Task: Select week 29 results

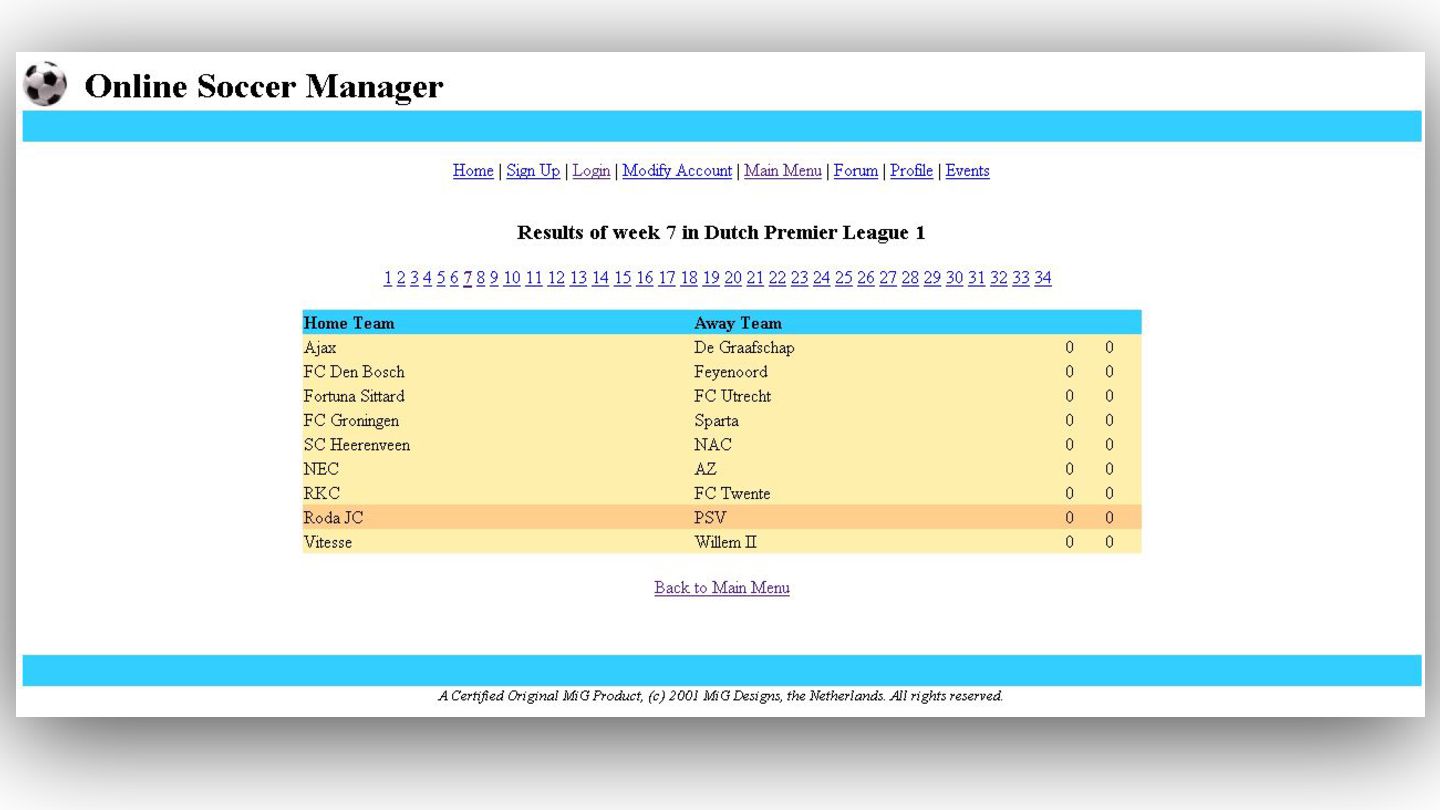Action: point(932,277)
